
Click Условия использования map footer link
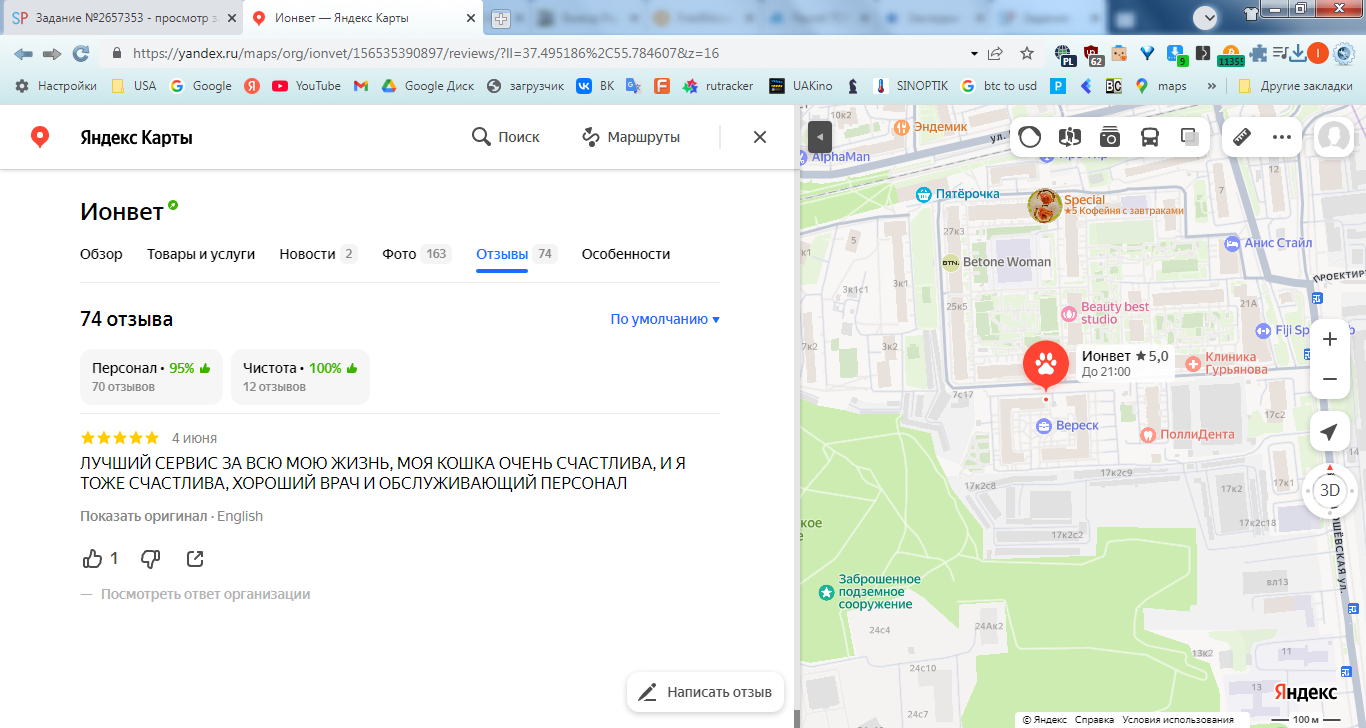pos(1178,719)
